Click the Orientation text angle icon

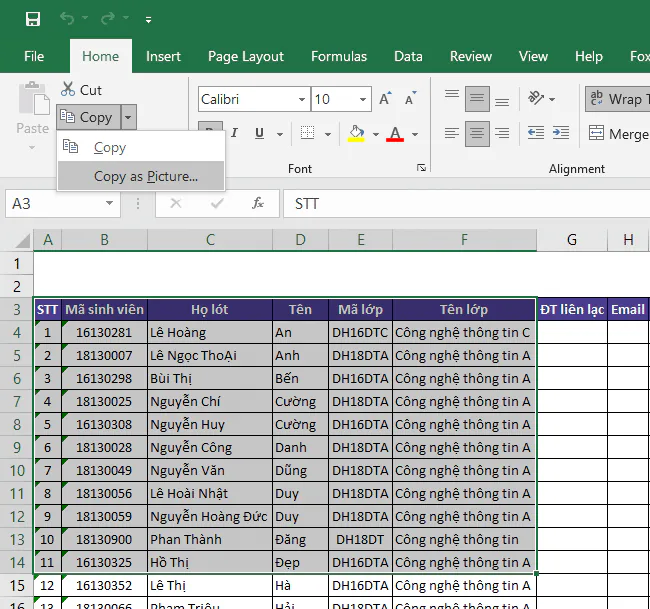pyautogui.click(x=536, y=99)
